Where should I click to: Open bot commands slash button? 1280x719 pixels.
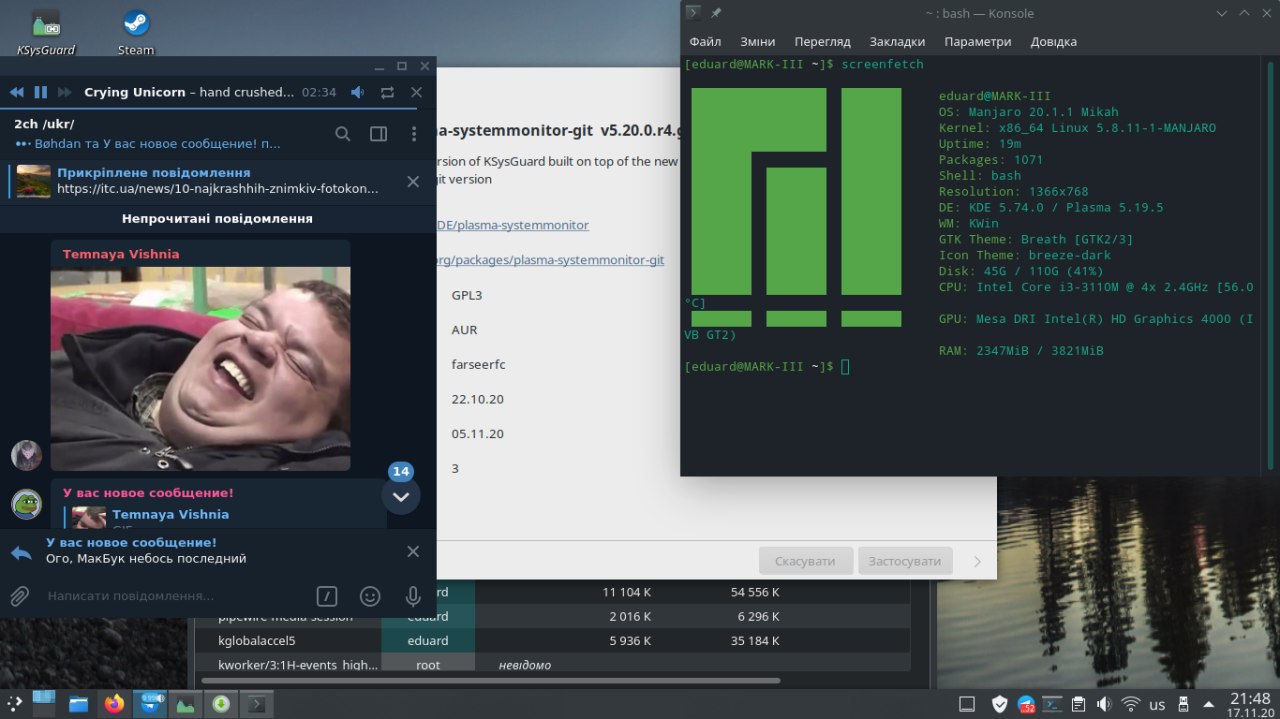pos(327,596)
